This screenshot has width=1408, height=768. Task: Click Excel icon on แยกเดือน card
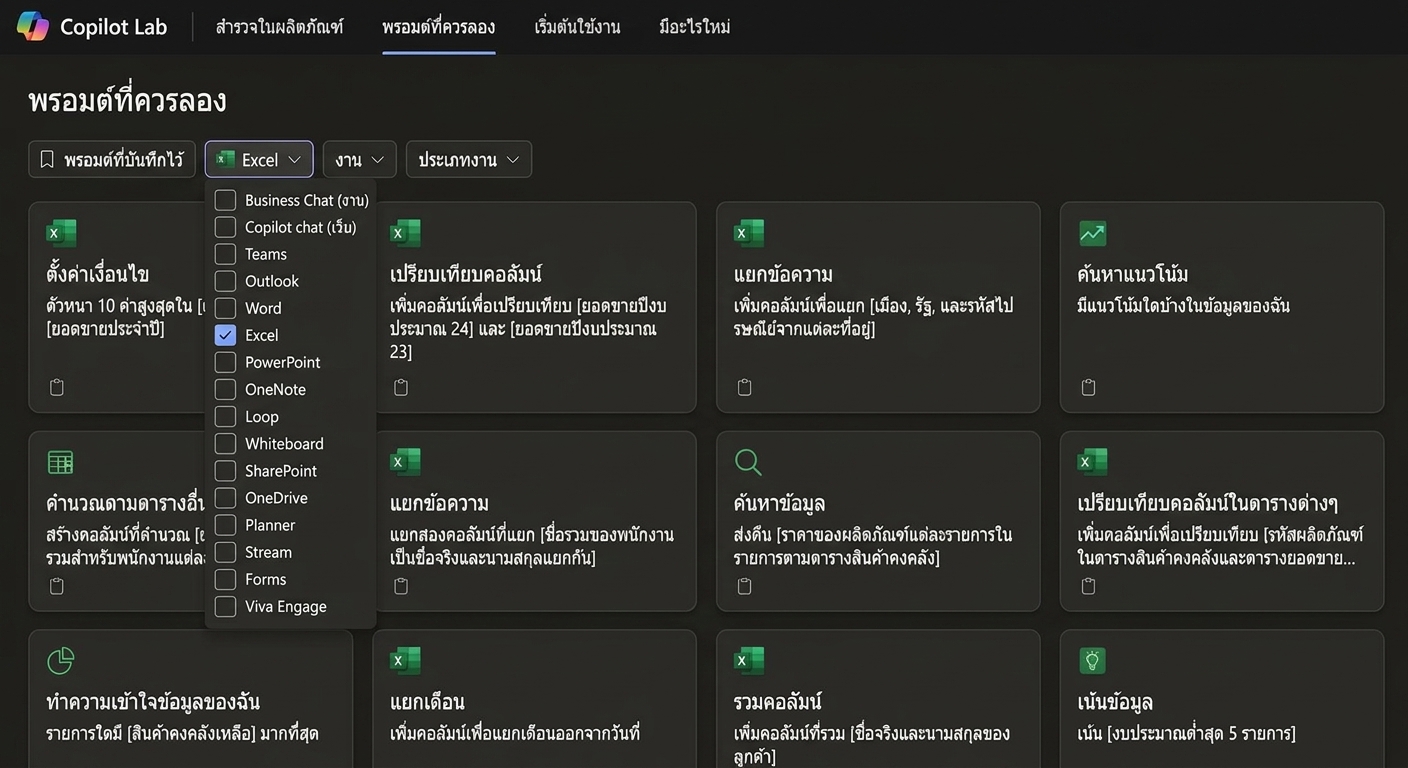[x=405, y=661]
